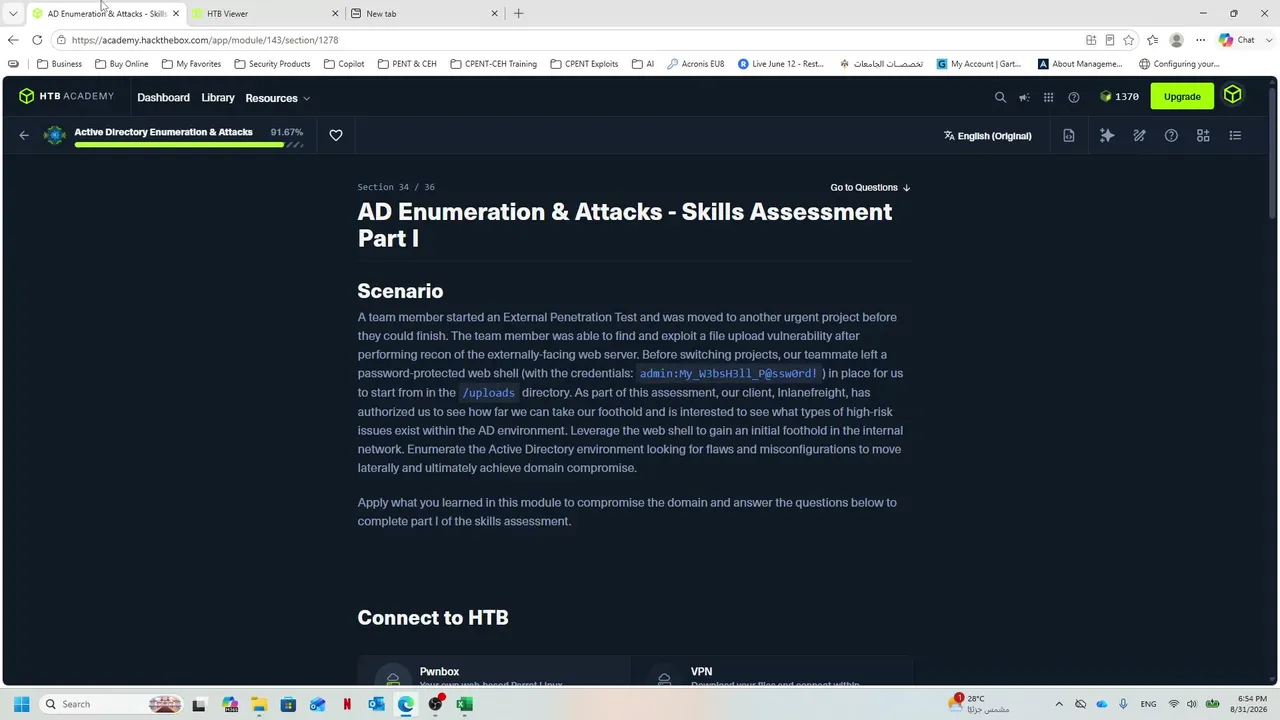
Task: Click the Outlook icon in taskbar
Action: click(376, 704)
